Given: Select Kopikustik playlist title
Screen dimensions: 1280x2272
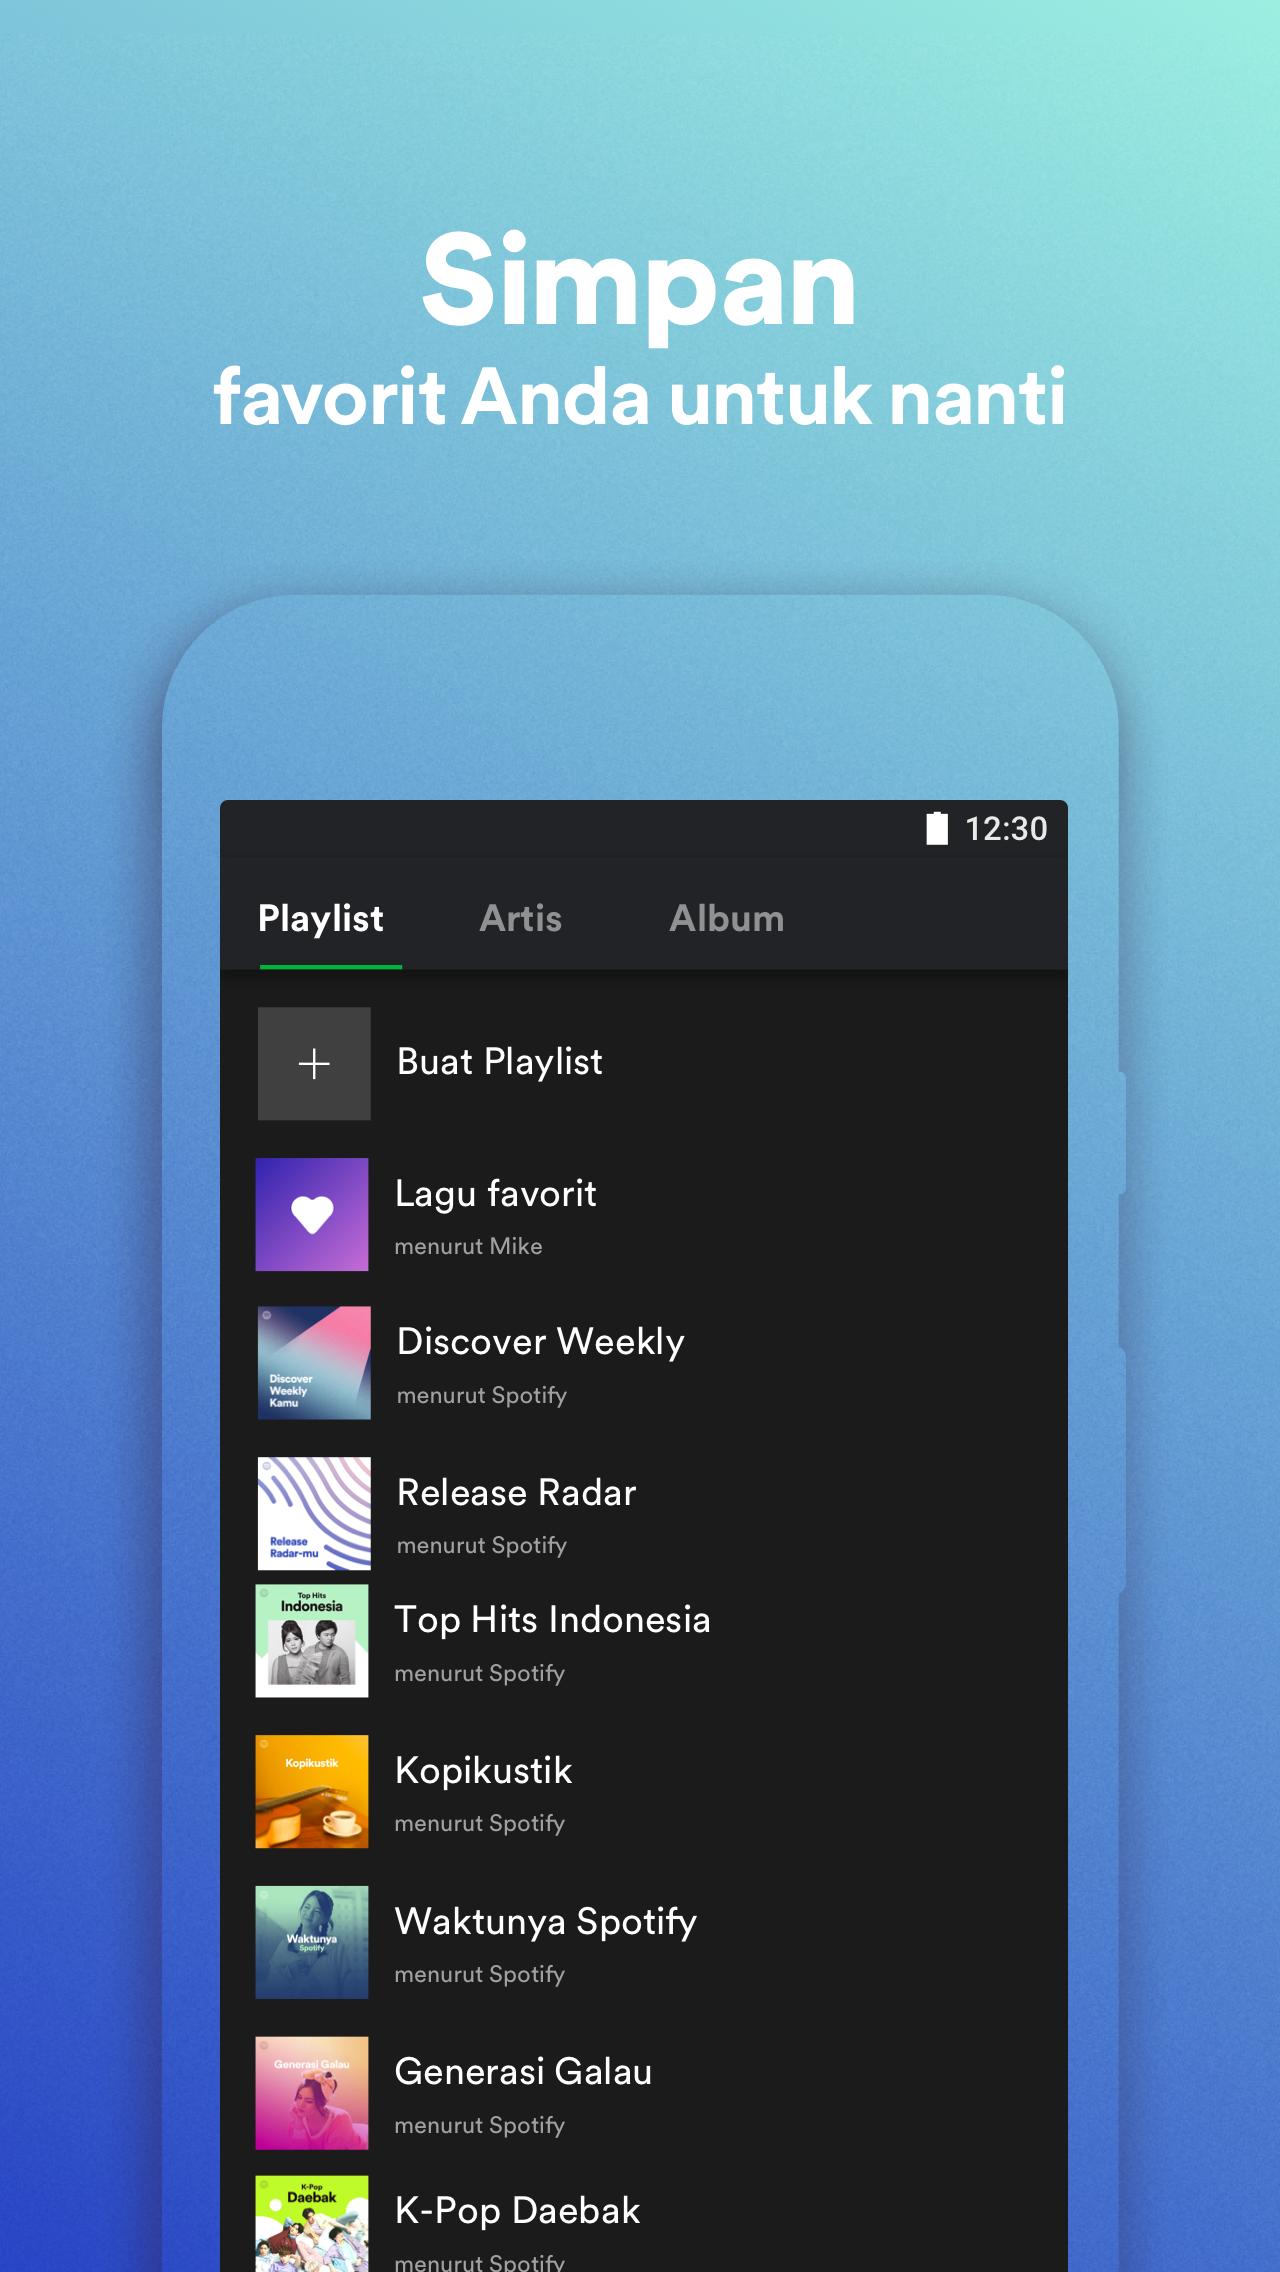Looking at the screenshot, I should click(484, 1770).
